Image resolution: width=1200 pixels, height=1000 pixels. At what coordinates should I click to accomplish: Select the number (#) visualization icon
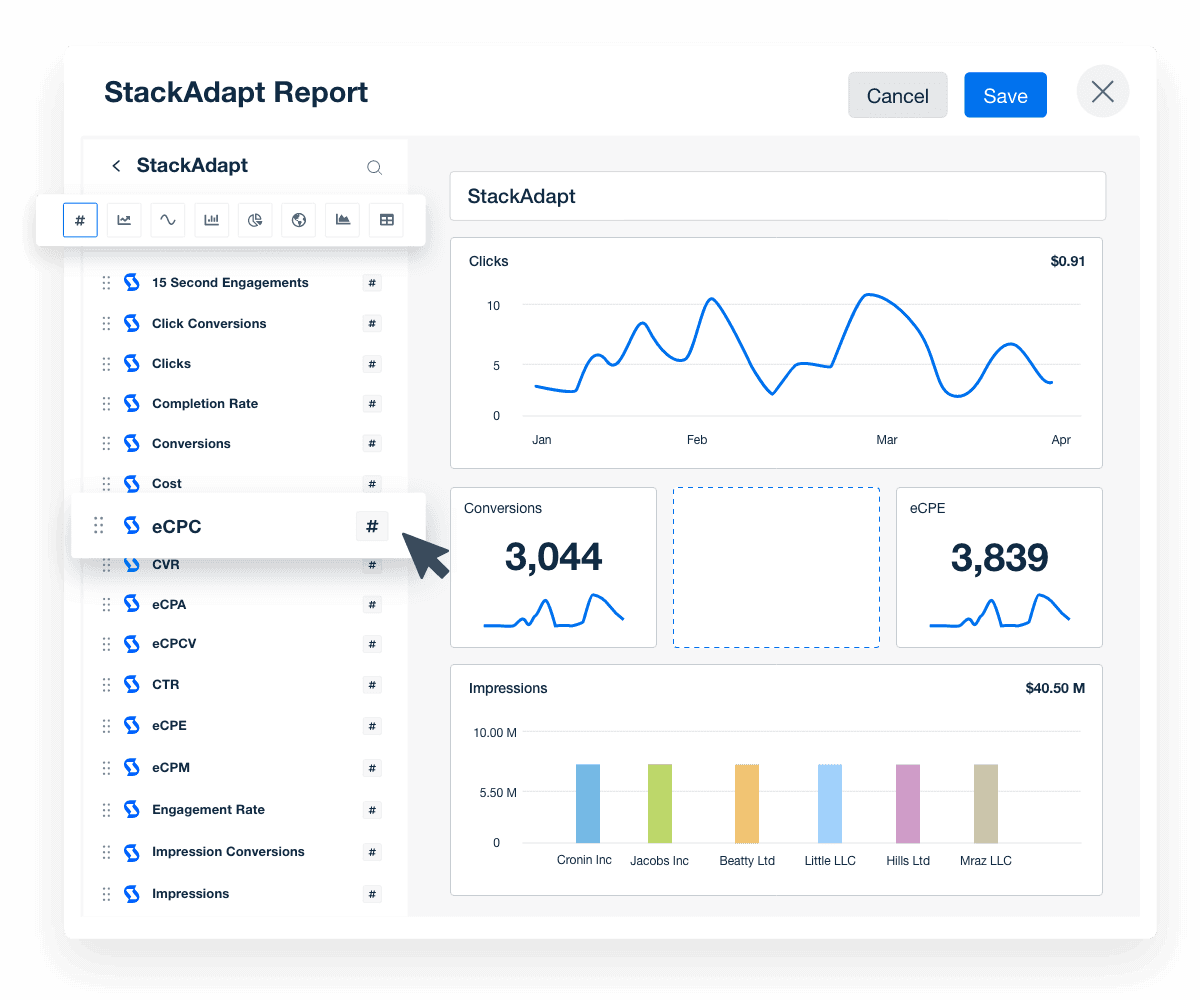[80, 220]
